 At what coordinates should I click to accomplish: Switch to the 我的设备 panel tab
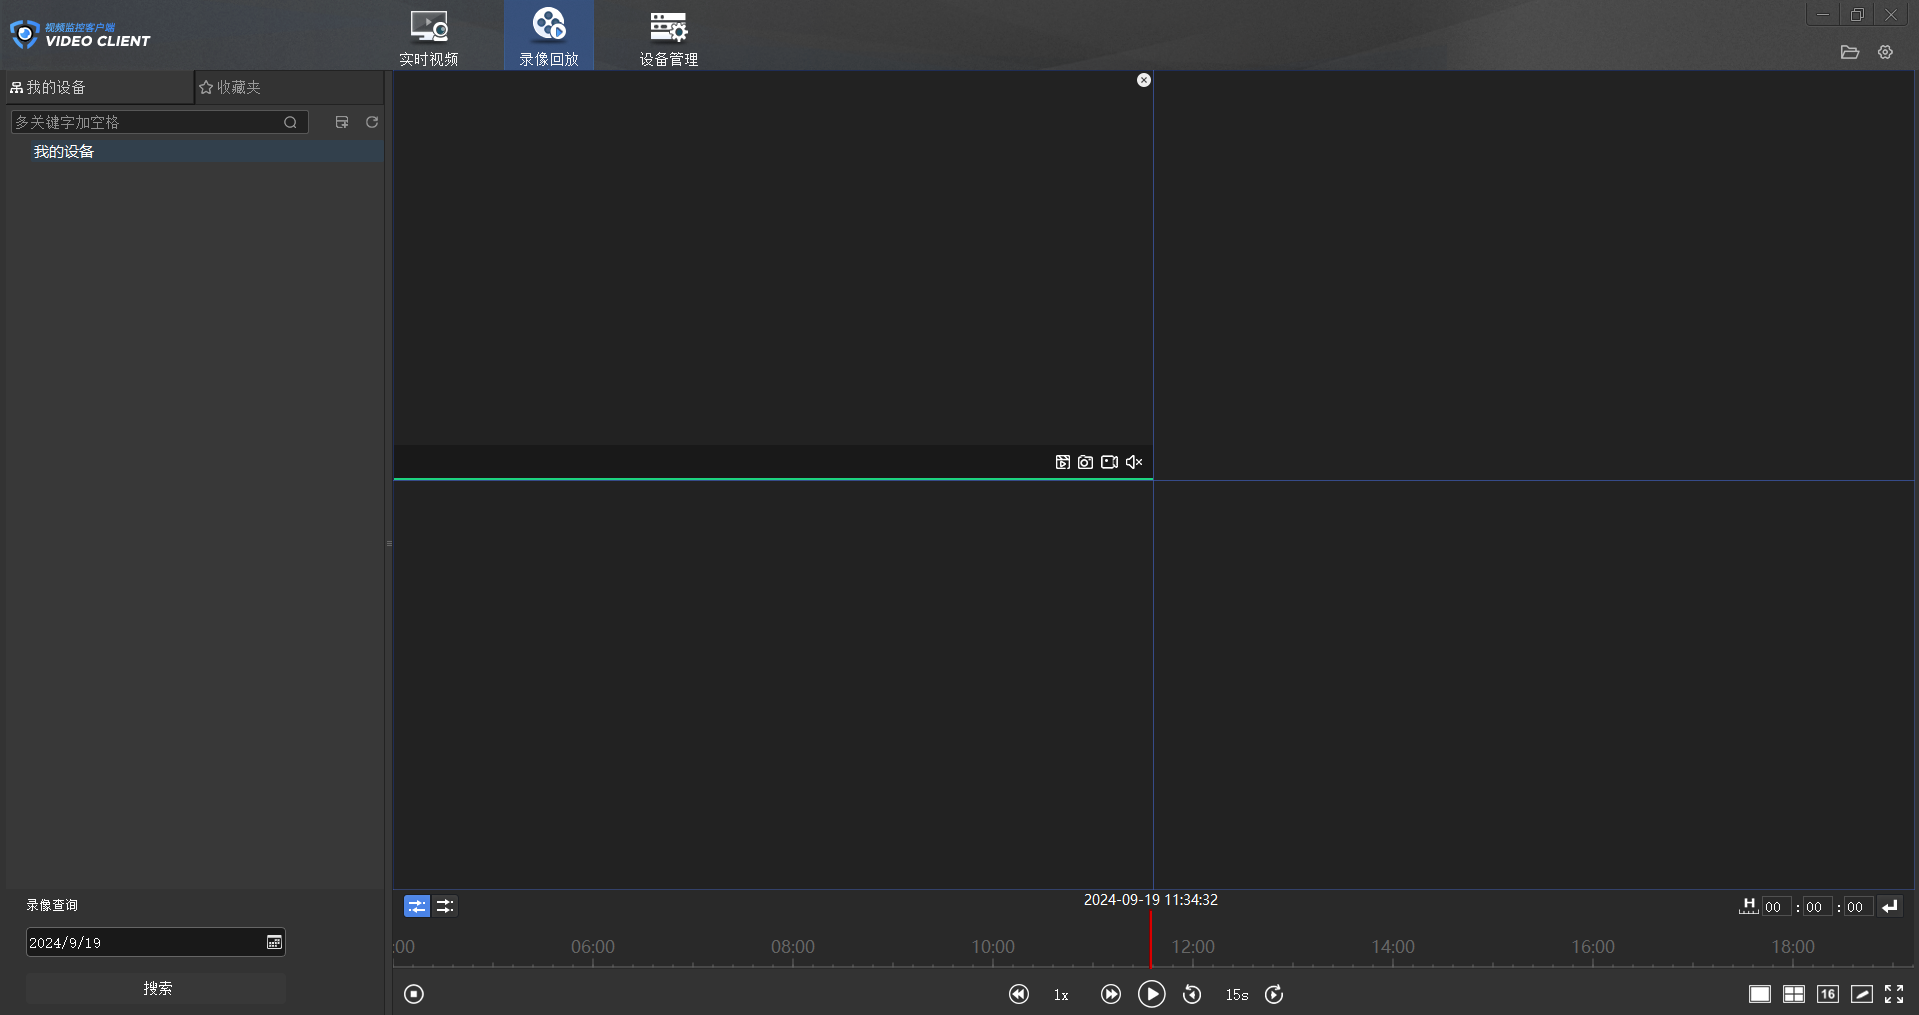pos(99,87)
